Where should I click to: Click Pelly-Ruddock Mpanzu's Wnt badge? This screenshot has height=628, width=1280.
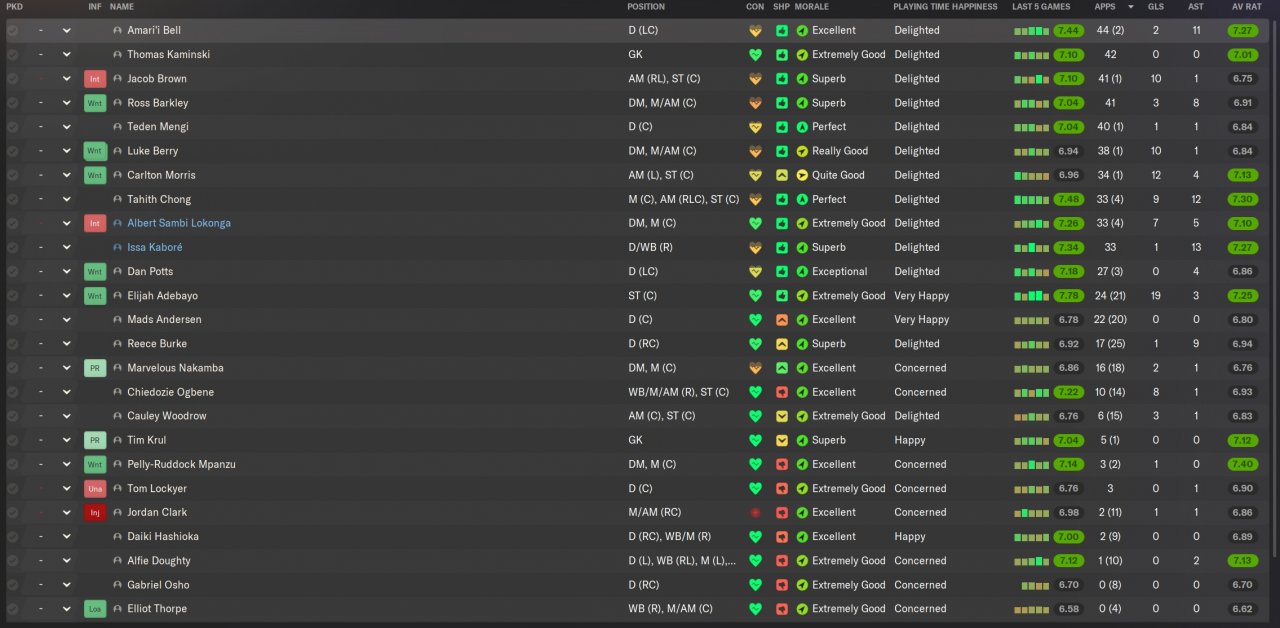pyautogui.click(x=95, y=464)
